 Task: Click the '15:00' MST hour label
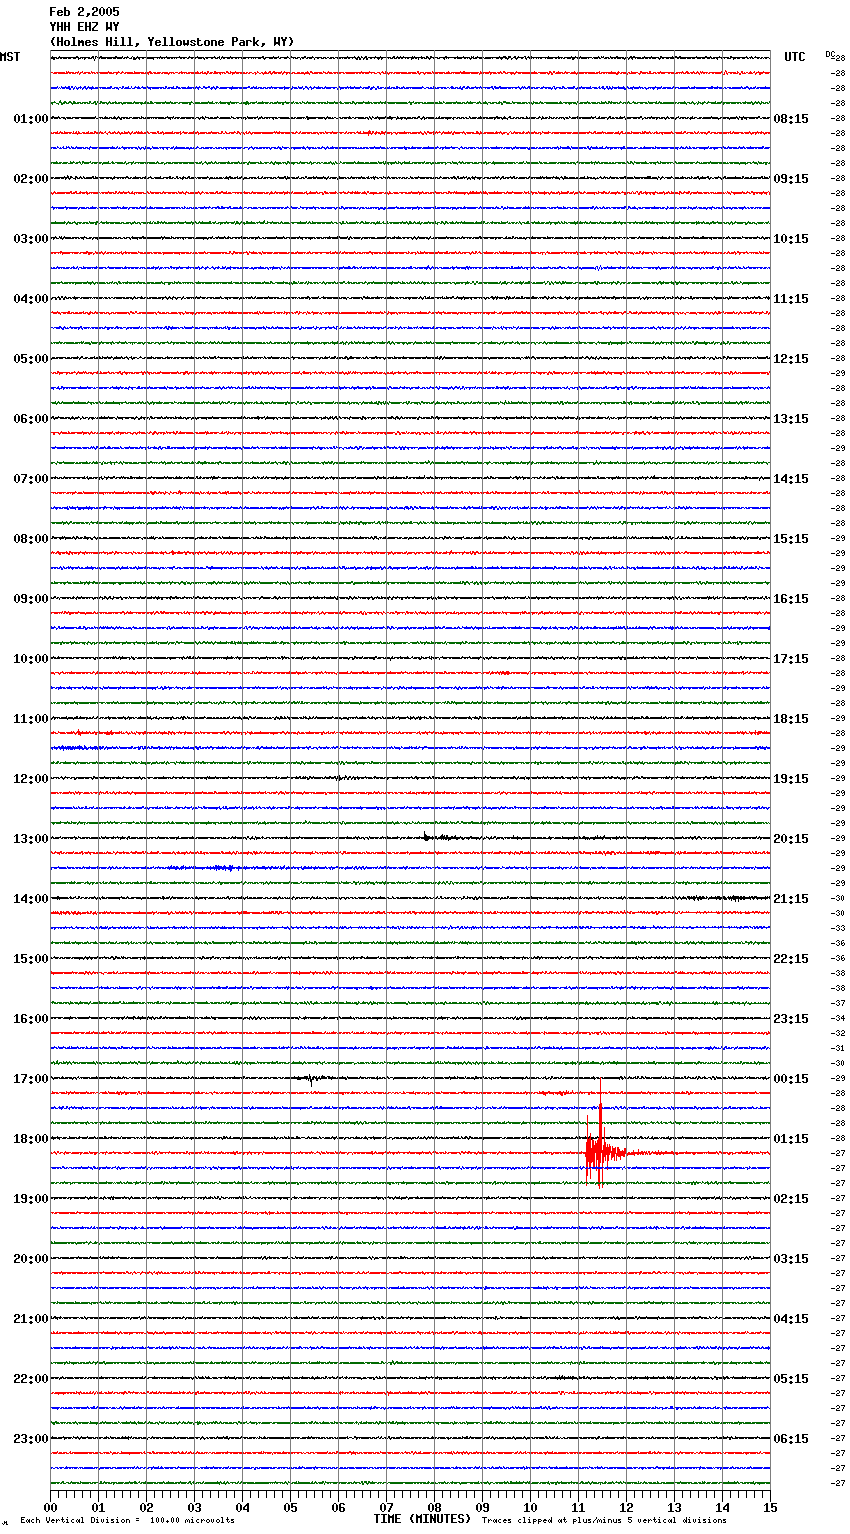[x=31, y=959]
